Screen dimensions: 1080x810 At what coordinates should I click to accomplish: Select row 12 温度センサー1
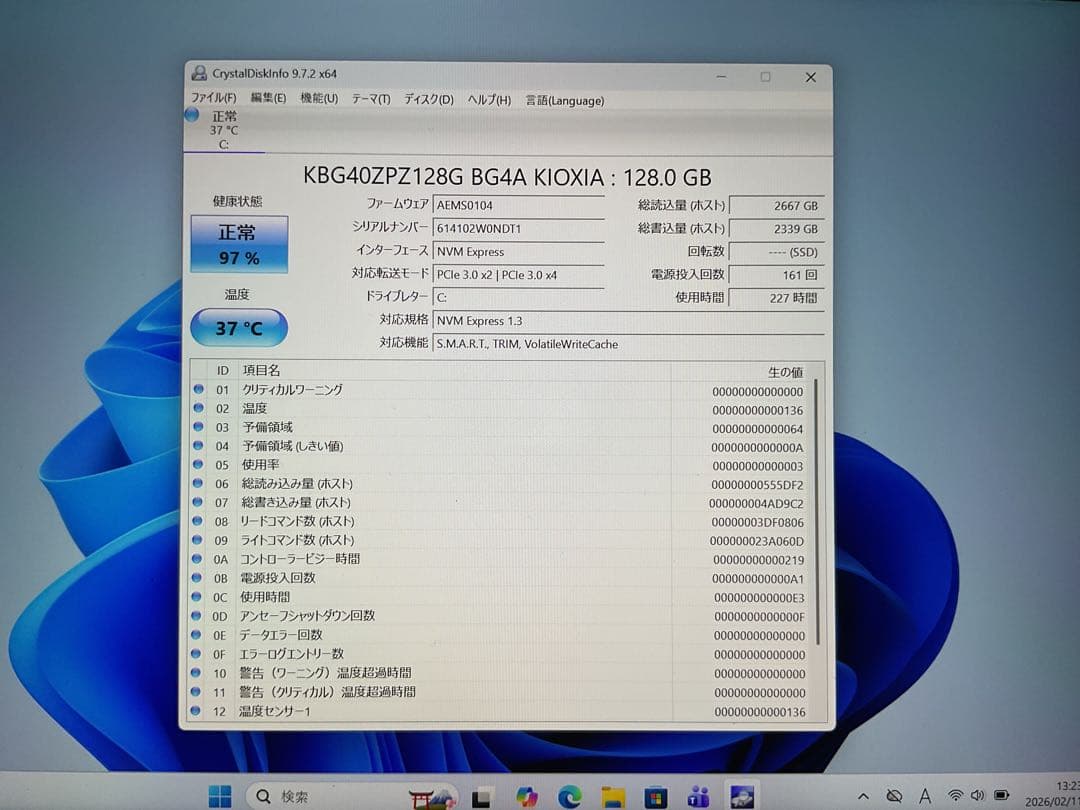pyautogui.click(x=501, y=711)
